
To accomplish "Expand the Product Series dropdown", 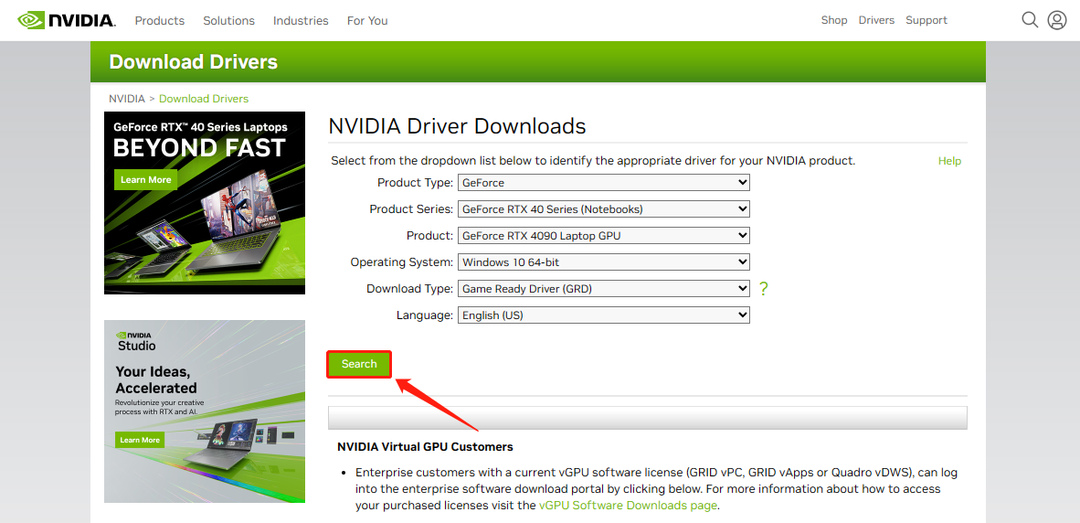I will [603, 209].
